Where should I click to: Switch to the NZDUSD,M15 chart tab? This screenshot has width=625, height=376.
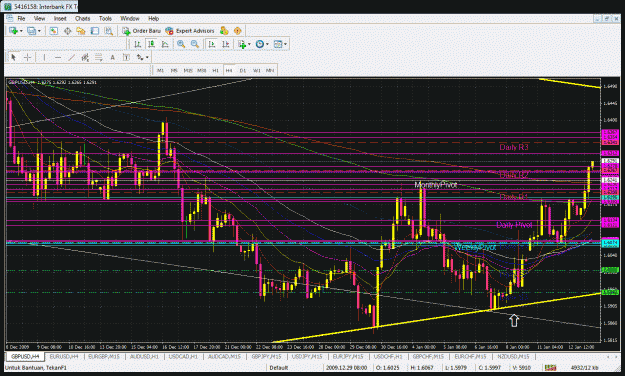(x=513, y=356)
